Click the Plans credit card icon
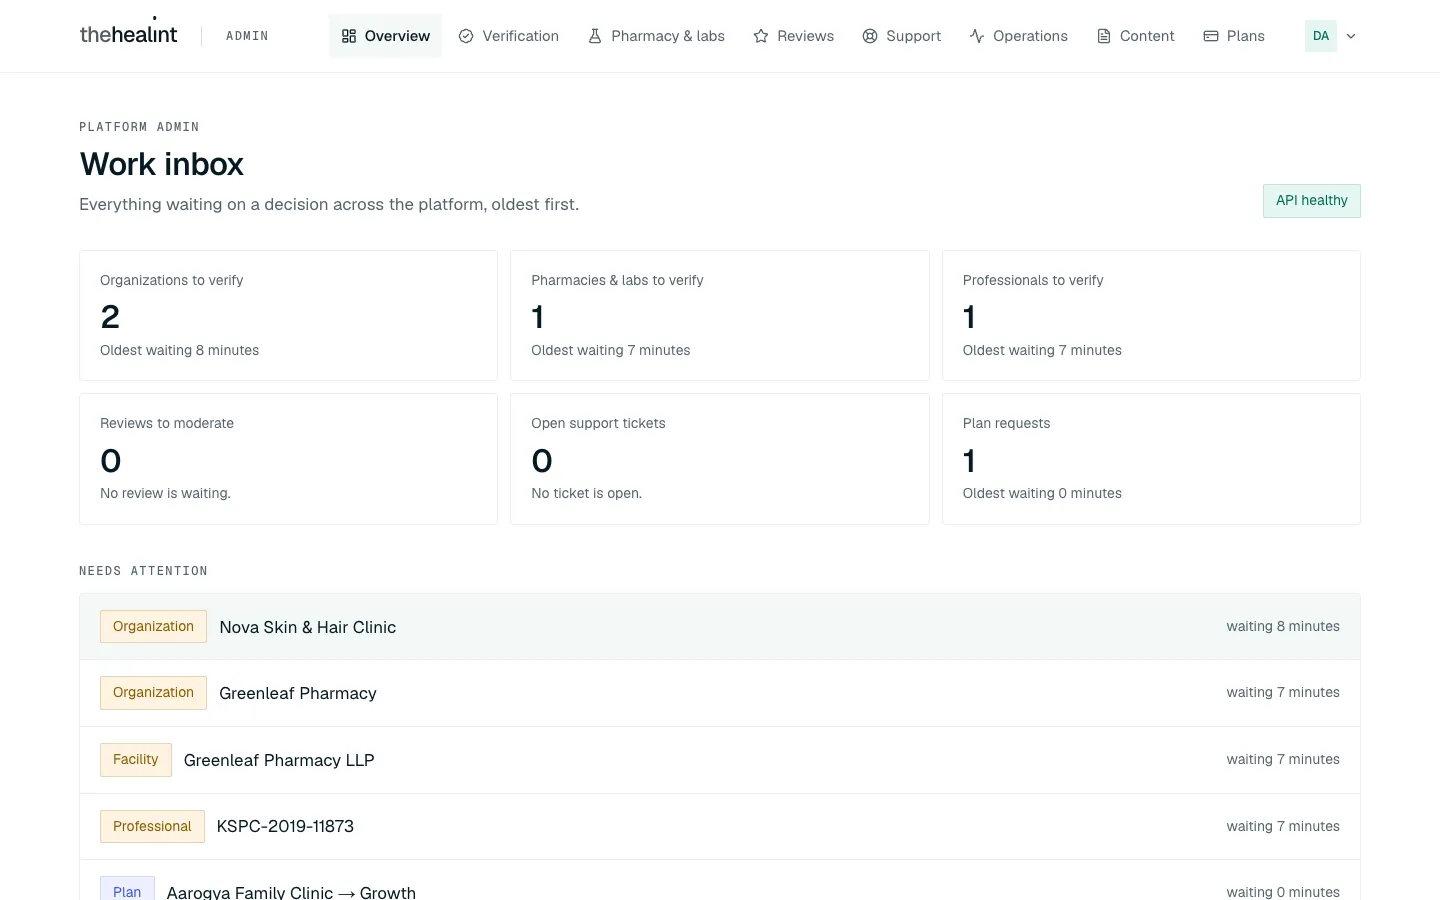This screenshot has height=900, width=1440. 1211,36
